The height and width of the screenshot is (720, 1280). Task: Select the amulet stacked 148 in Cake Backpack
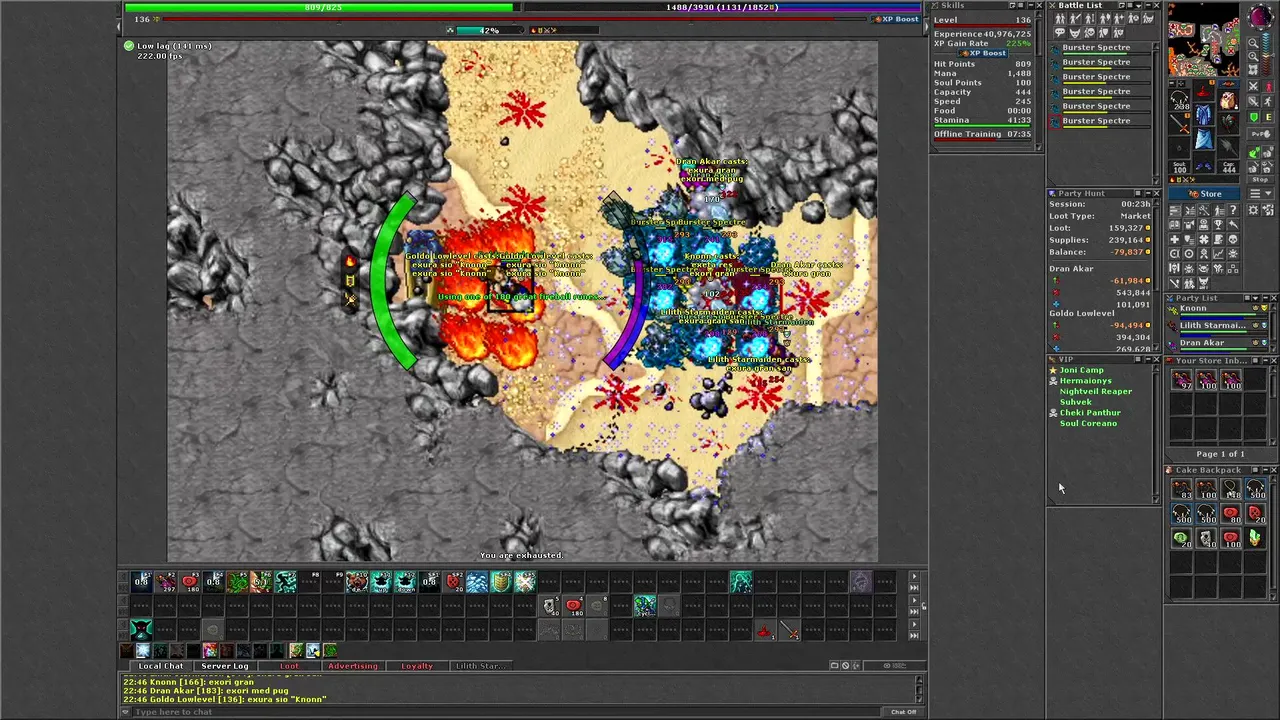[x=1230, y=489]
